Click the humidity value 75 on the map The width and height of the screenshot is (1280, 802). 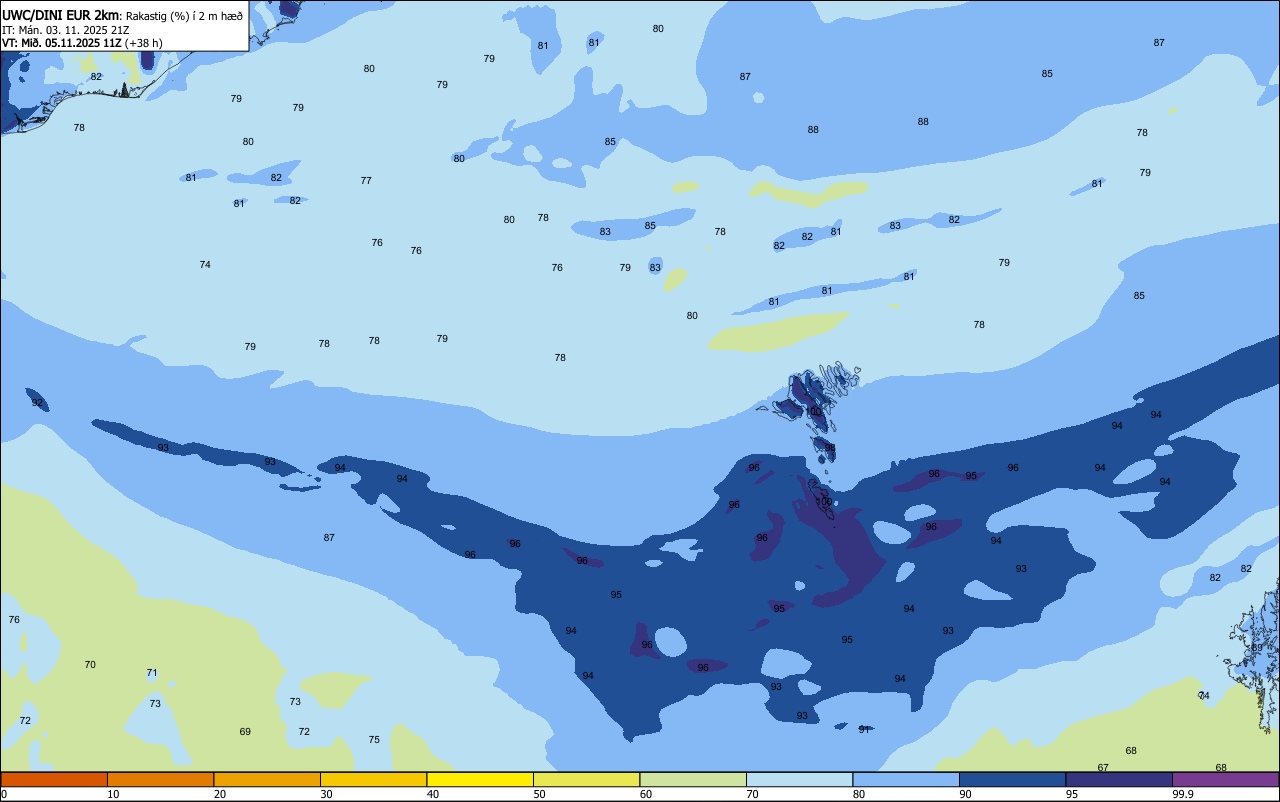point(374,740)
